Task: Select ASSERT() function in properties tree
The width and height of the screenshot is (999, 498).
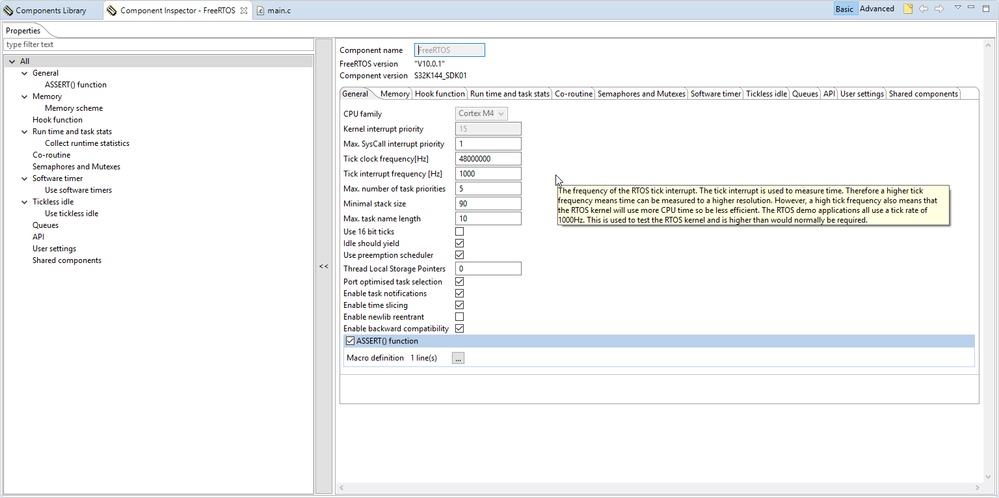Action: [76, 85]
